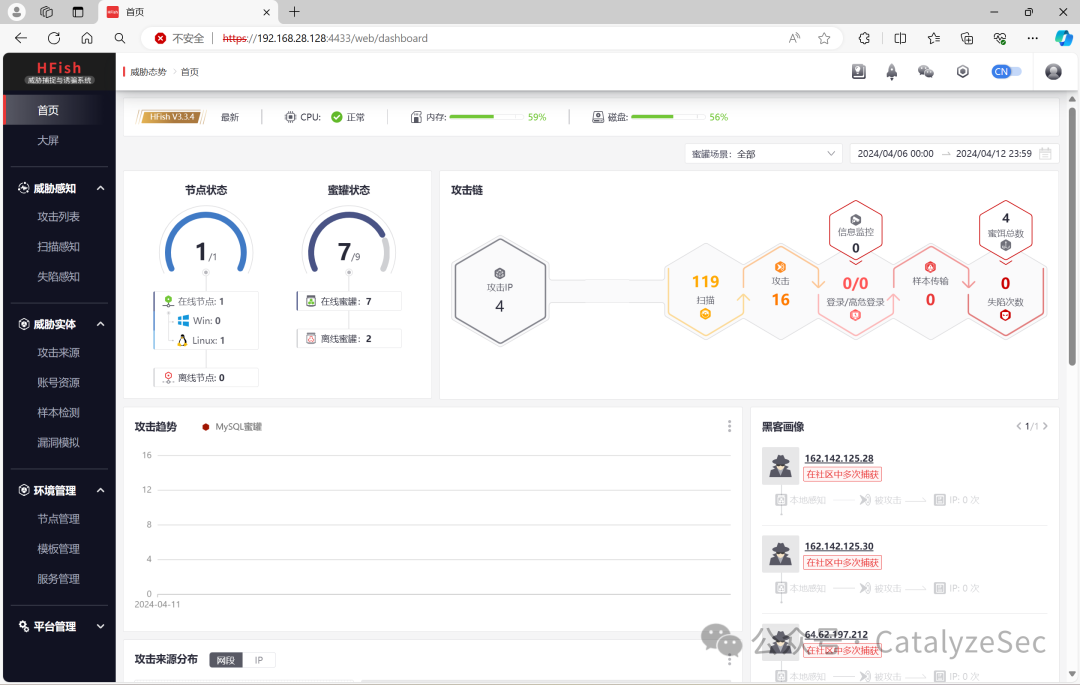Click the 扫描 hexagon showing 119
This screenshot has height=685, width=1080.
(x=705, y=291)
